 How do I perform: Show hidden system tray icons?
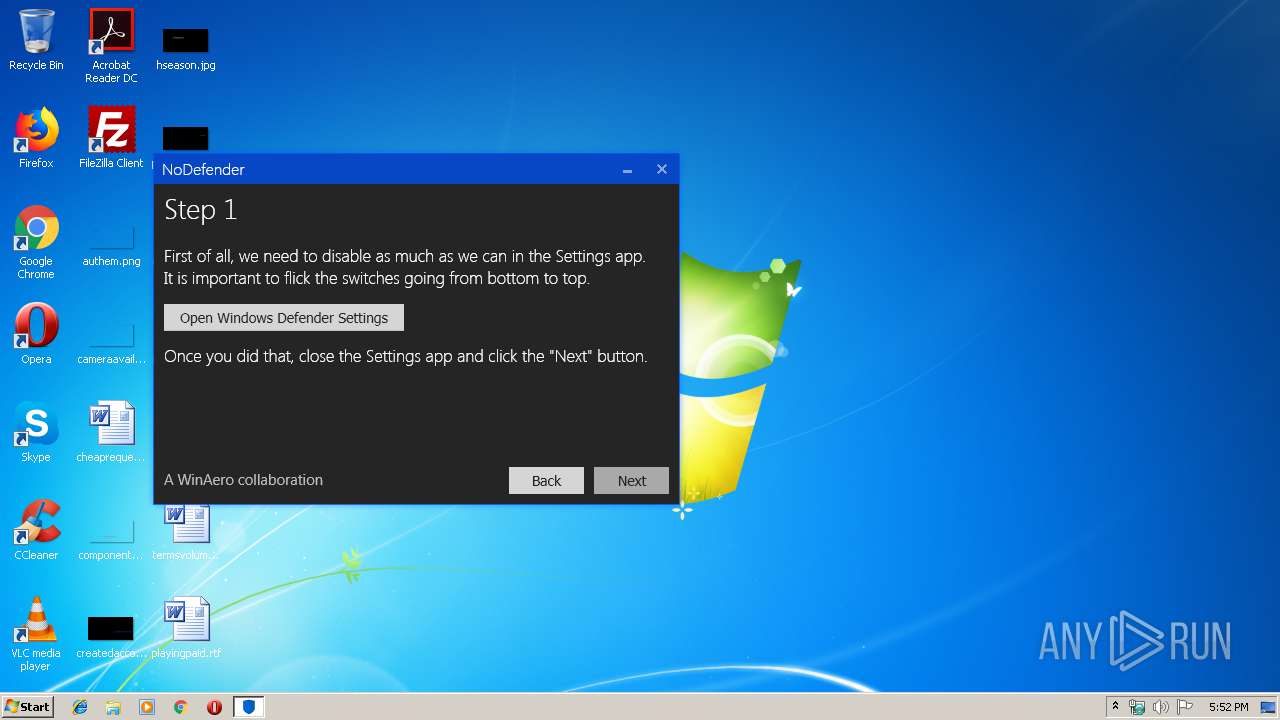[1115, 707]
